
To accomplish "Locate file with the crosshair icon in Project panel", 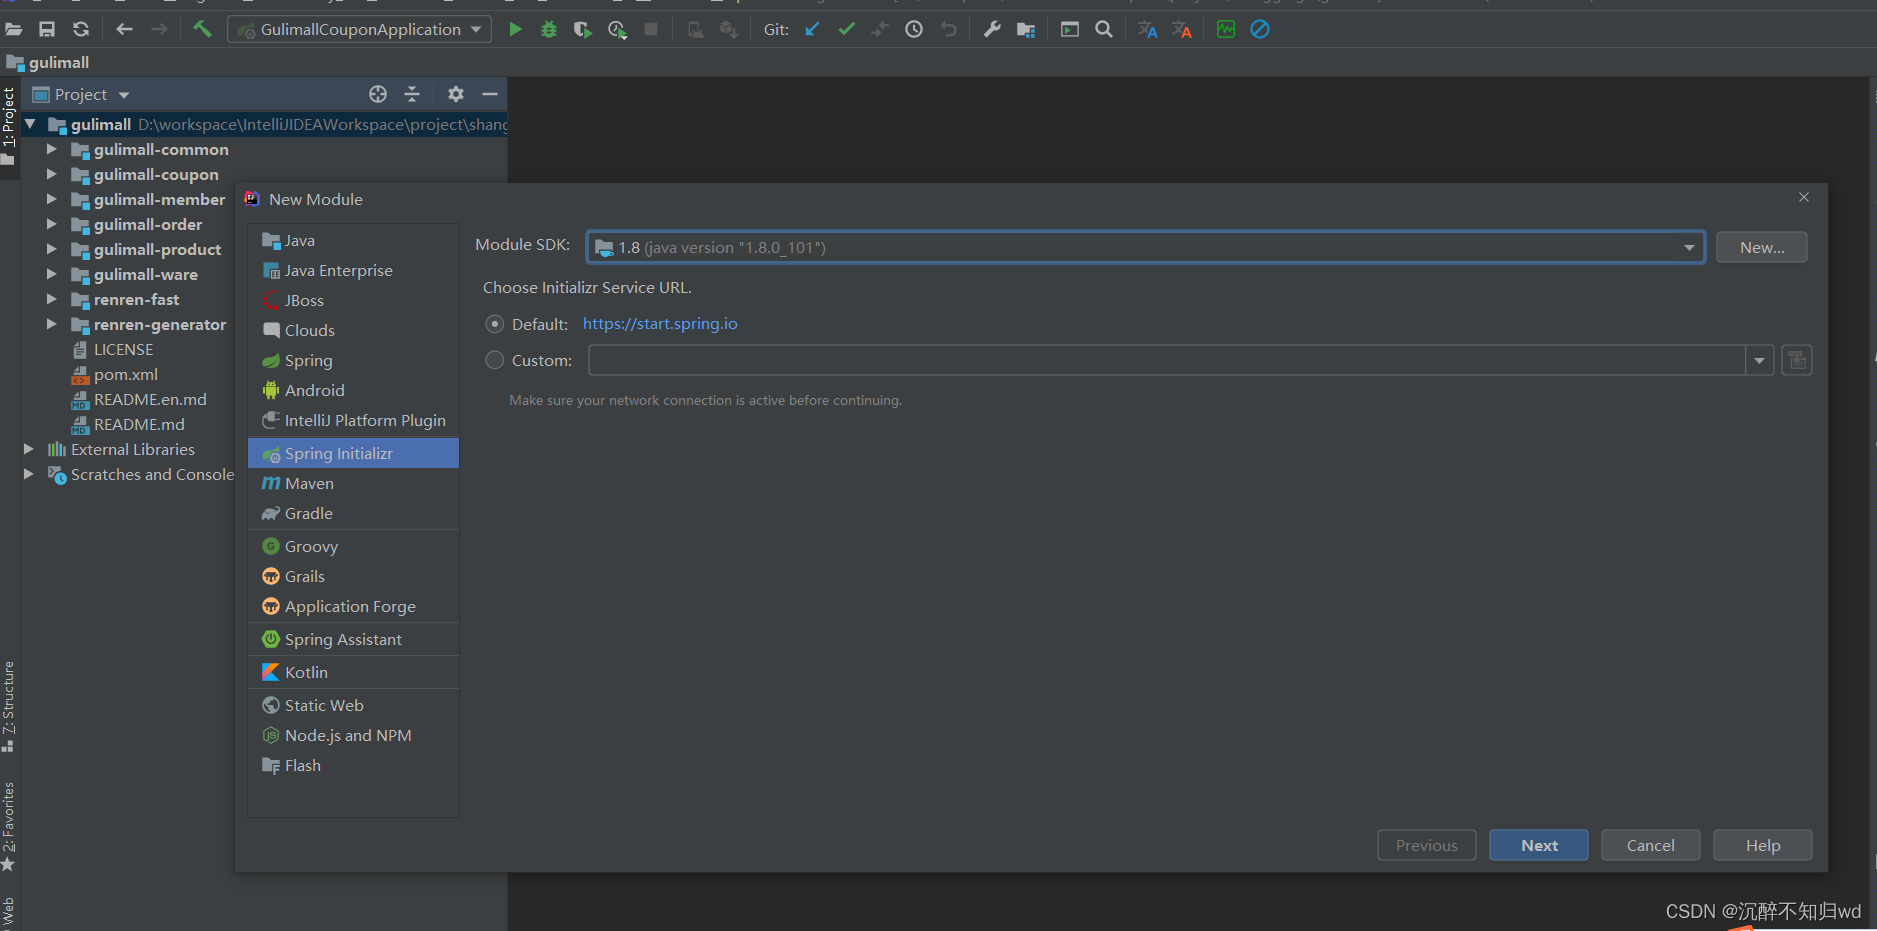I will point(378,94).
